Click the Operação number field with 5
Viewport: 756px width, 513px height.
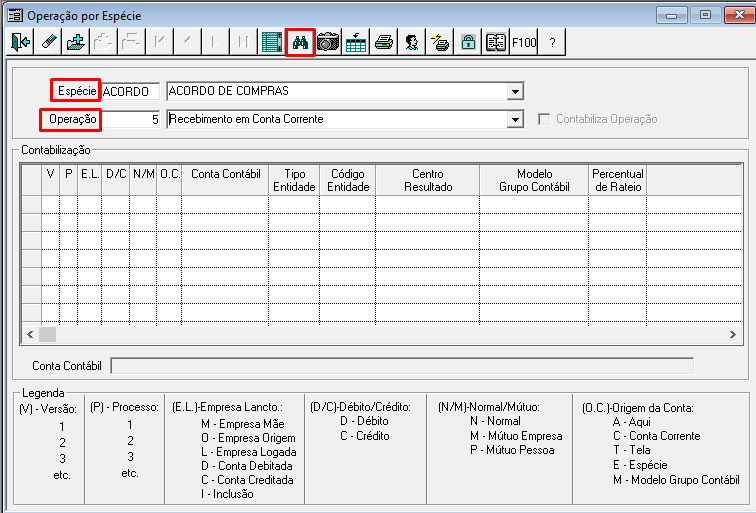click(130, 119)
